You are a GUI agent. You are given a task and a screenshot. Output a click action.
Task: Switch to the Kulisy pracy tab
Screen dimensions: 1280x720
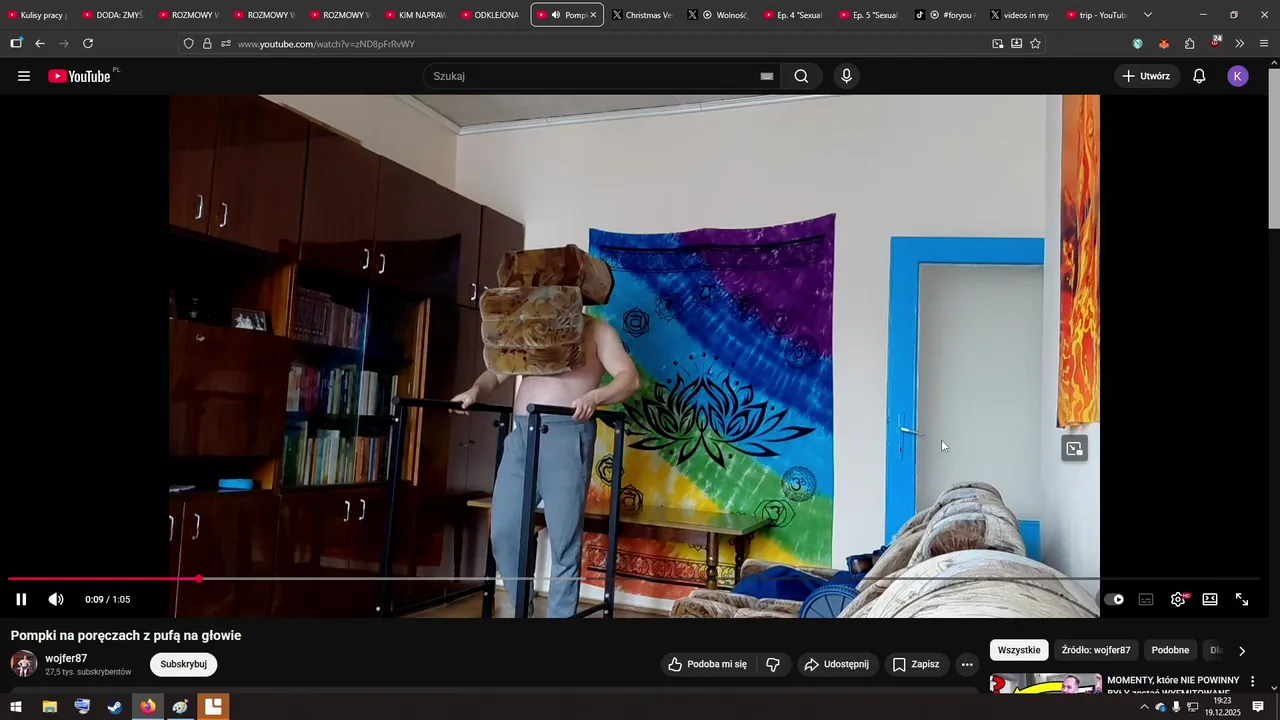[39, 15]
